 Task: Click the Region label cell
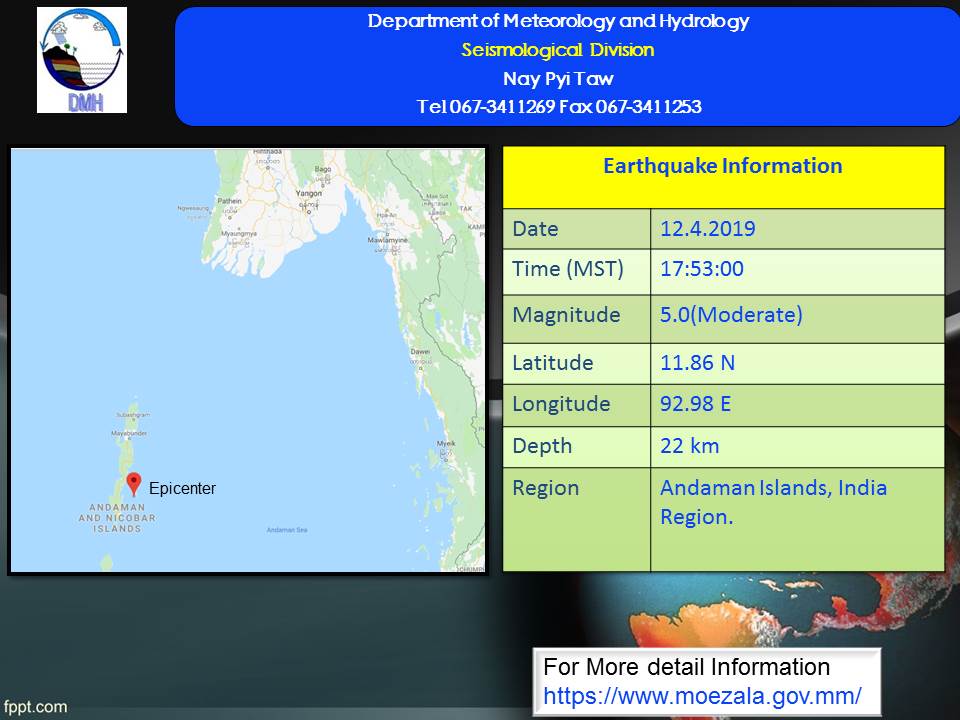click(x=577, y=520)
